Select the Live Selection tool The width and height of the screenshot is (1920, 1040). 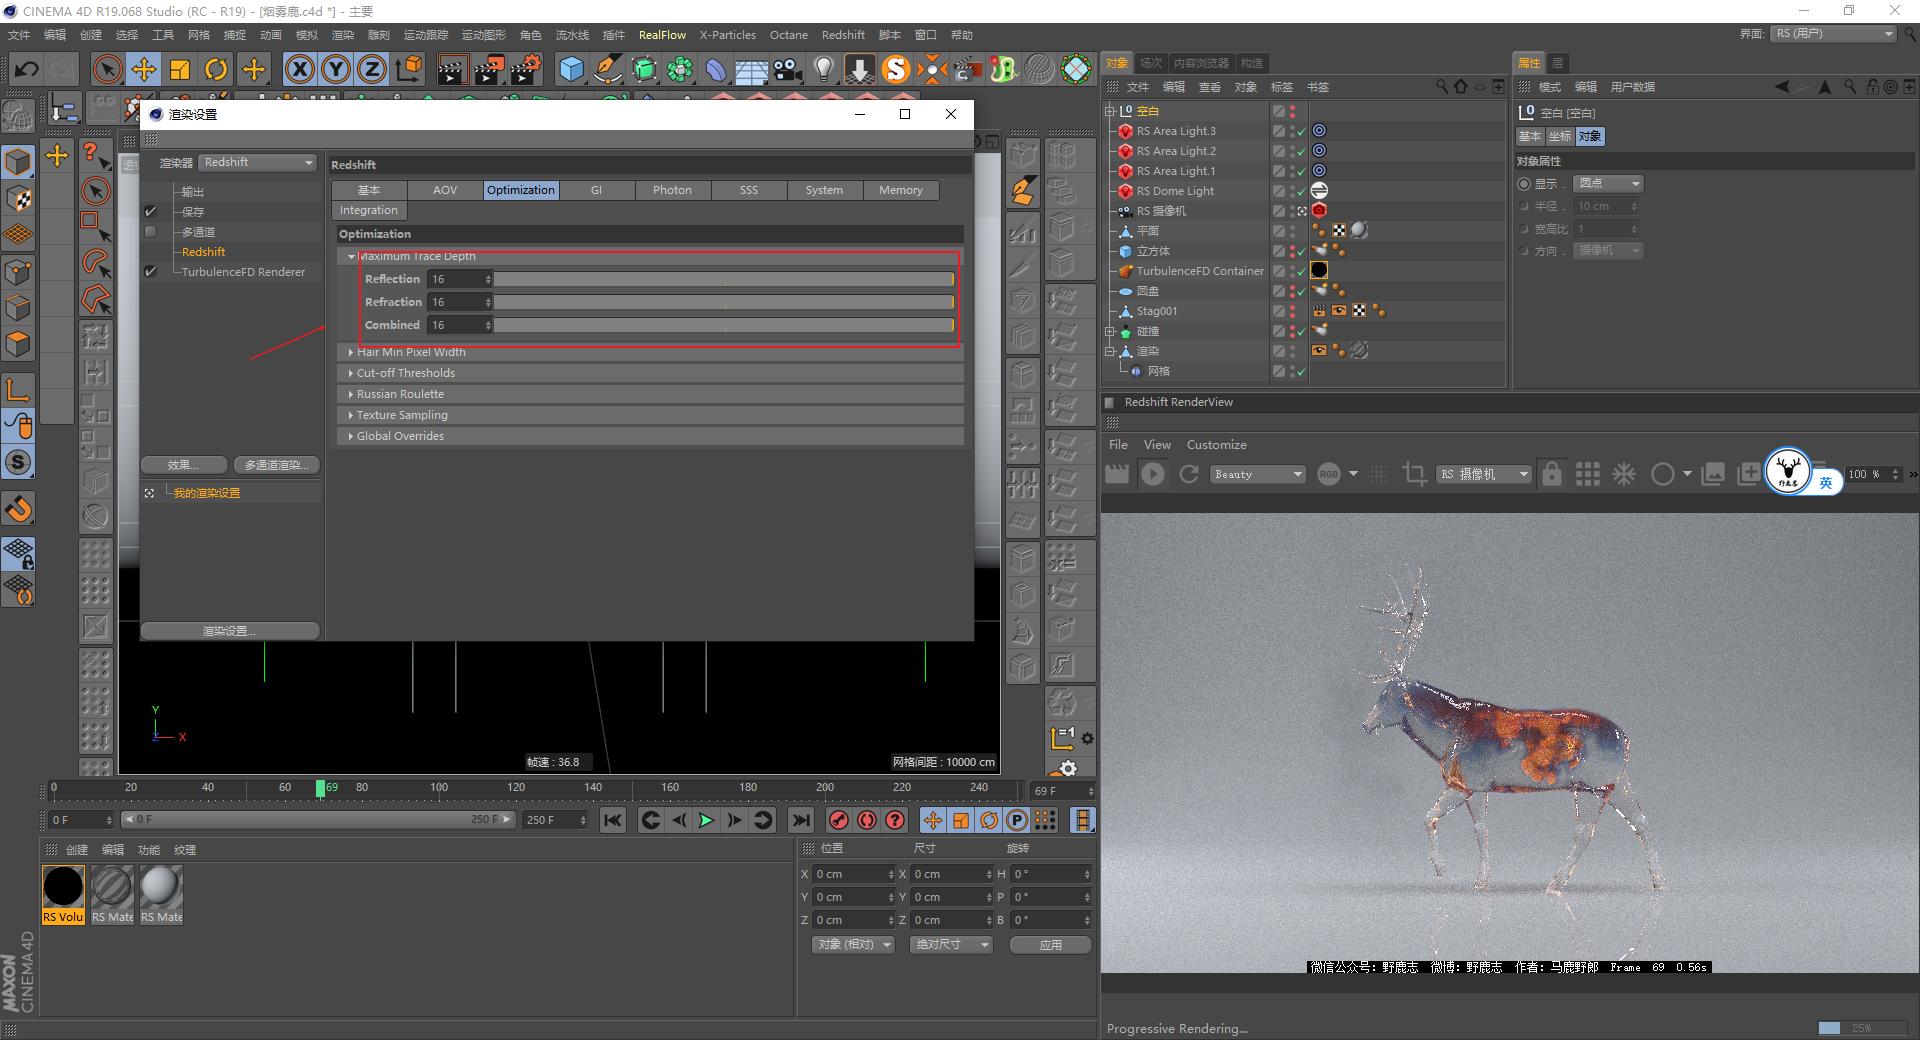106,69
